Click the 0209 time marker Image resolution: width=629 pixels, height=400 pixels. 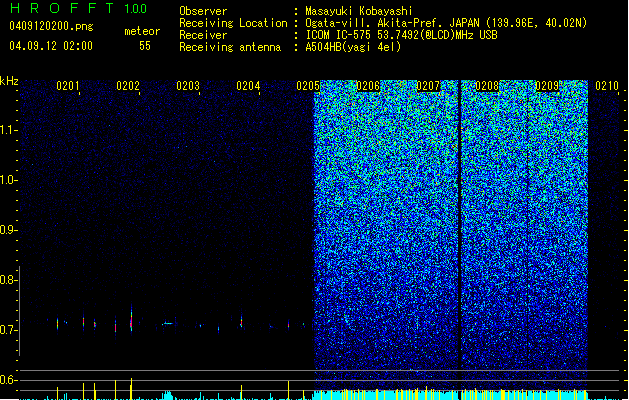click(x=547, y=86)
